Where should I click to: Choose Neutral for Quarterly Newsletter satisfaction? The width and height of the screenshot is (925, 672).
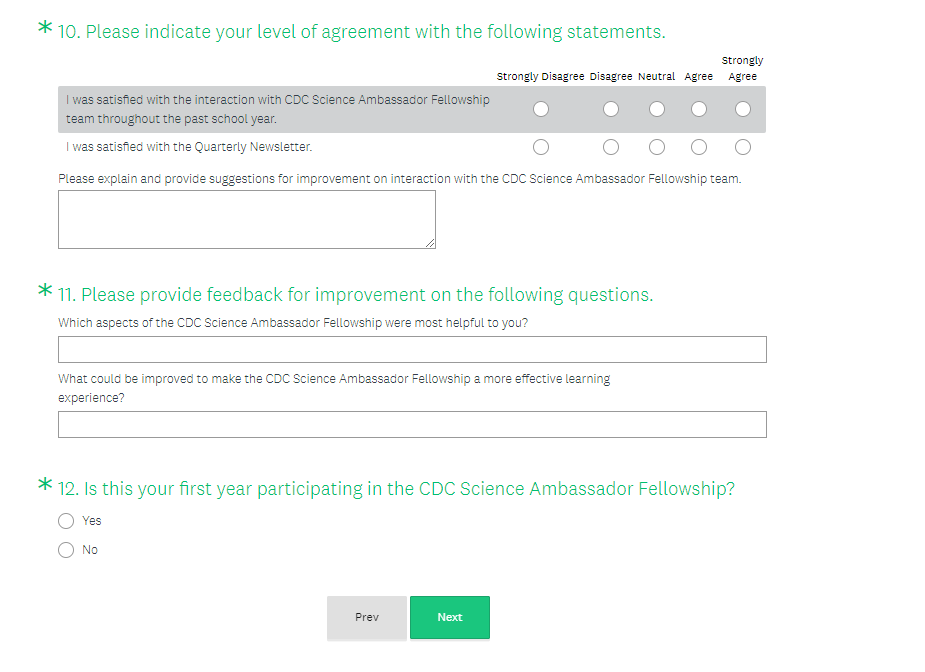click(656, 147)
